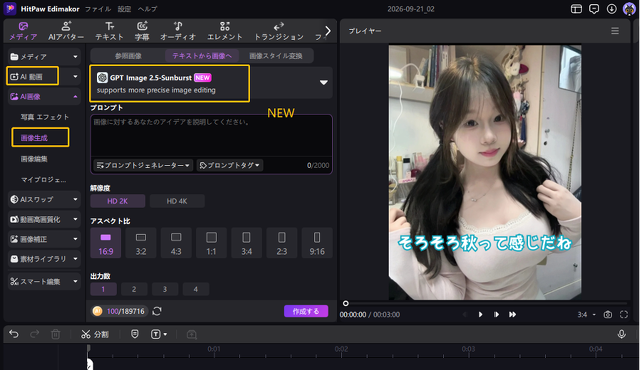Open the オーディオ tab
The image size is (640, 370).
178,31
